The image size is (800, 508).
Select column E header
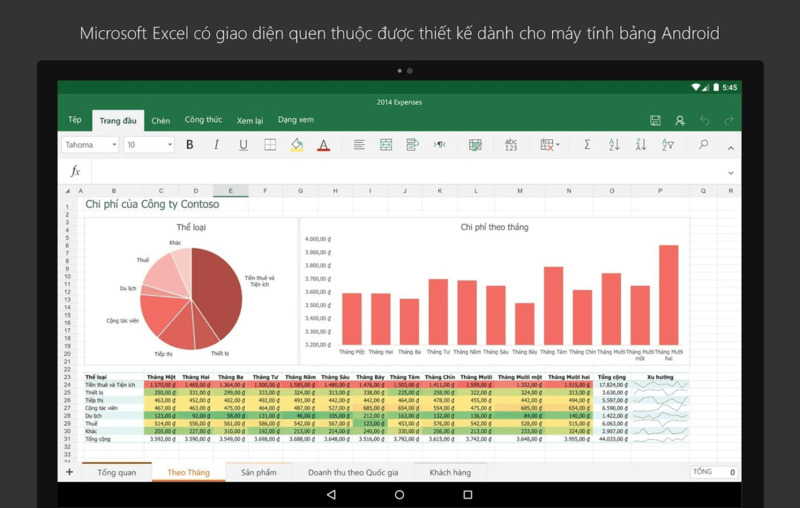click(231, 191)
